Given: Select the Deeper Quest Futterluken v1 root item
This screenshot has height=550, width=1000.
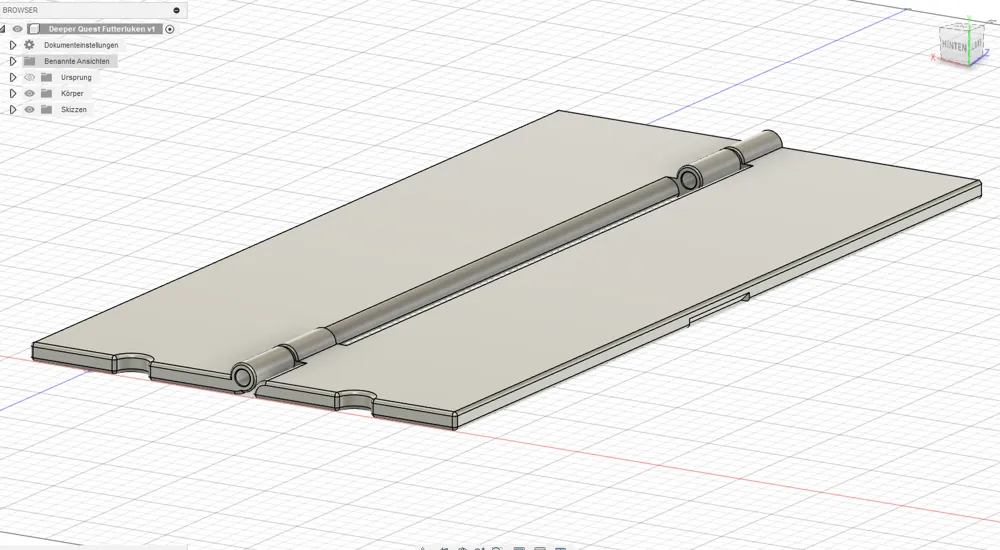Looking at the screenshot, I should coord(101,29).
